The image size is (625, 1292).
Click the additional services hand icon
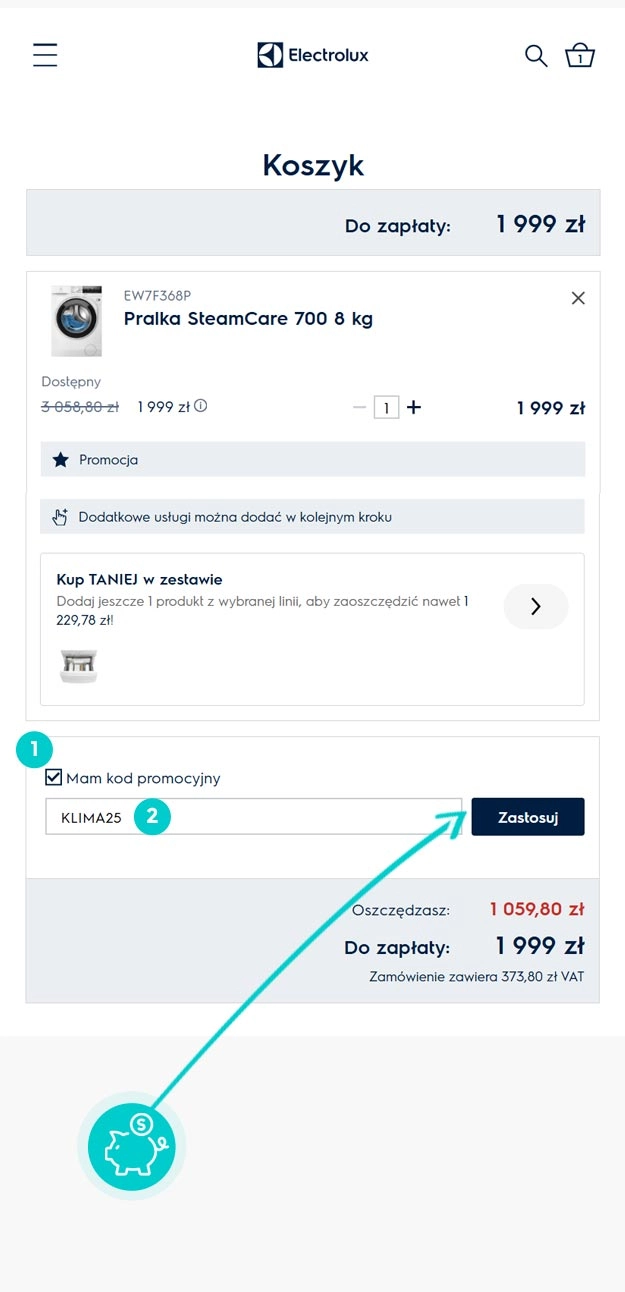pyautogui.click(x=60, y=517)
